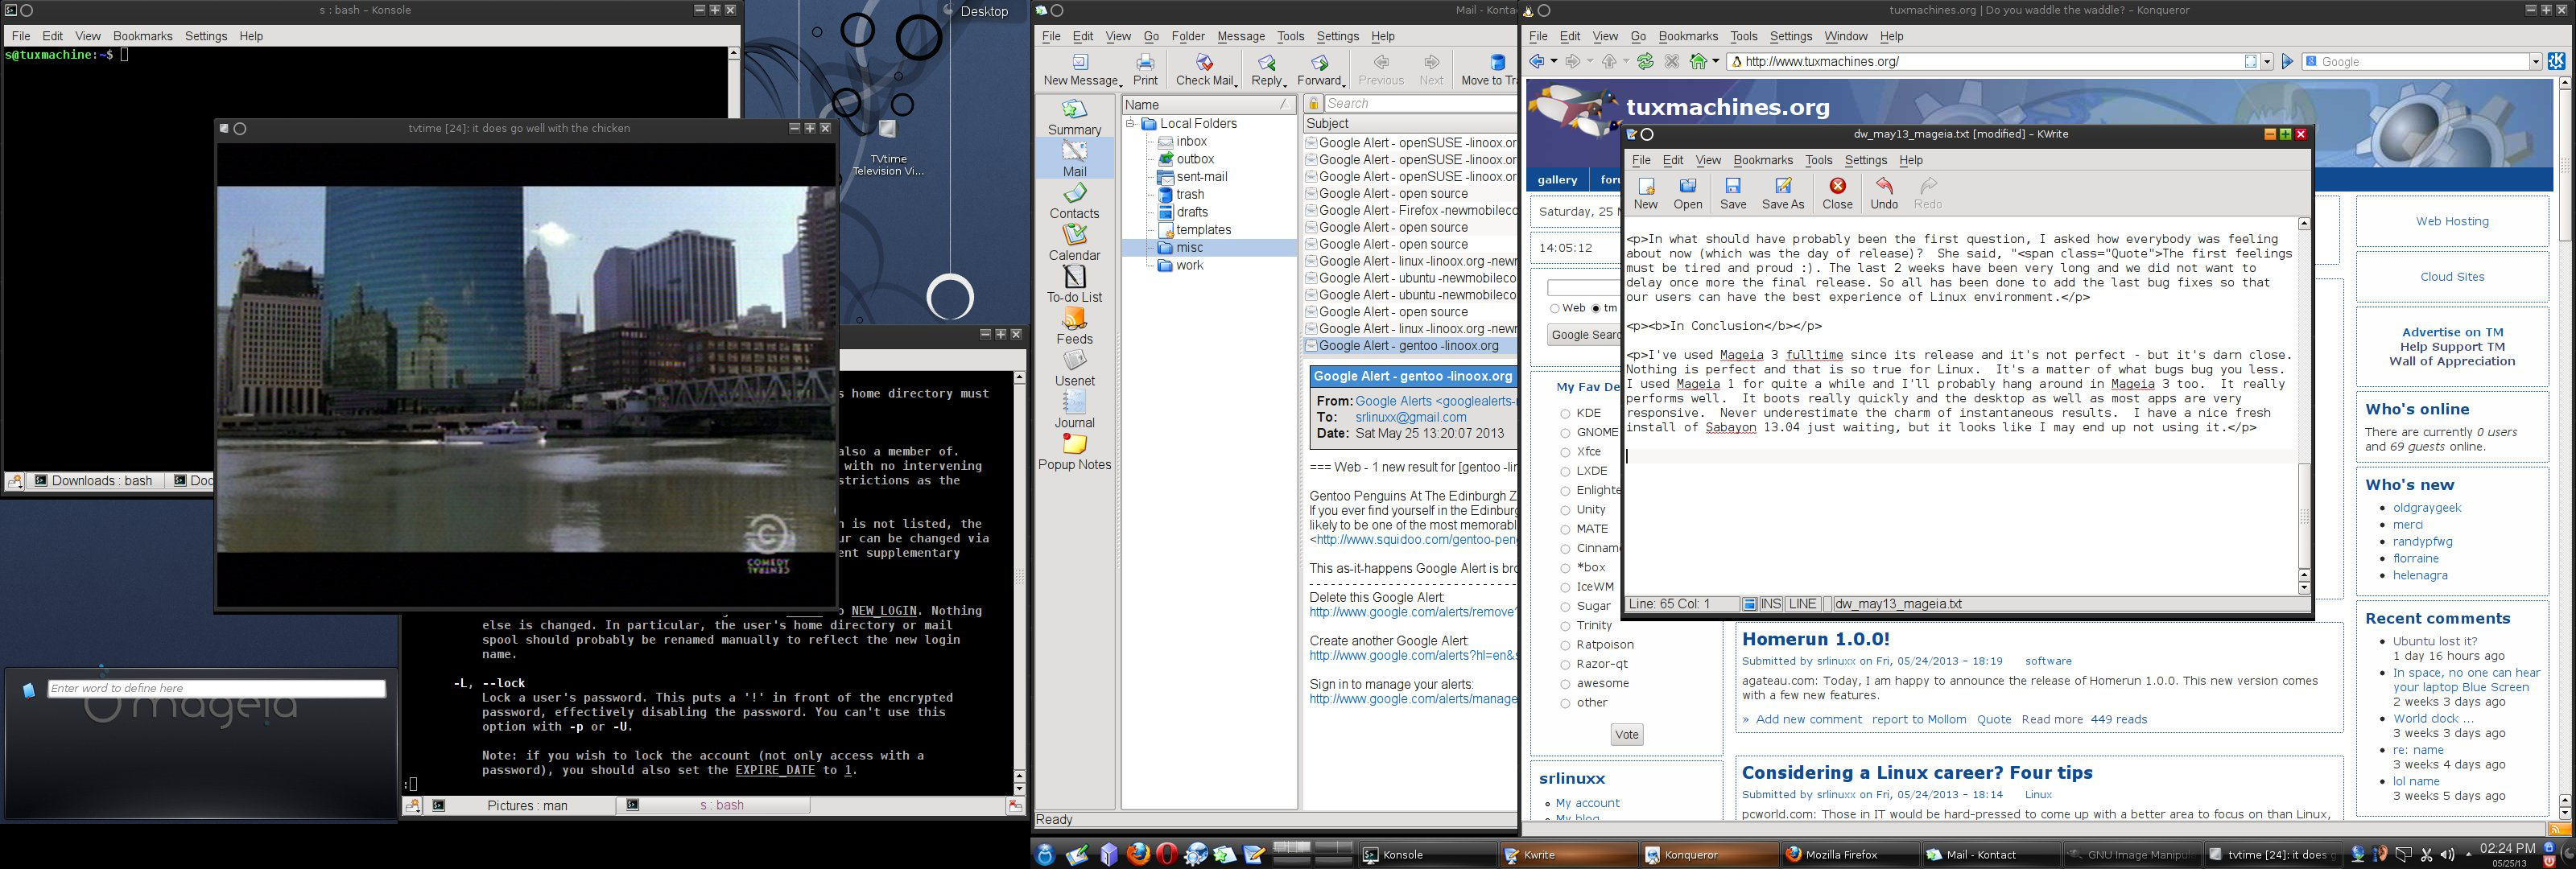Open the Popup Notes component in Kontact
Screen dimensions: 2576x869
(1074, 452)
